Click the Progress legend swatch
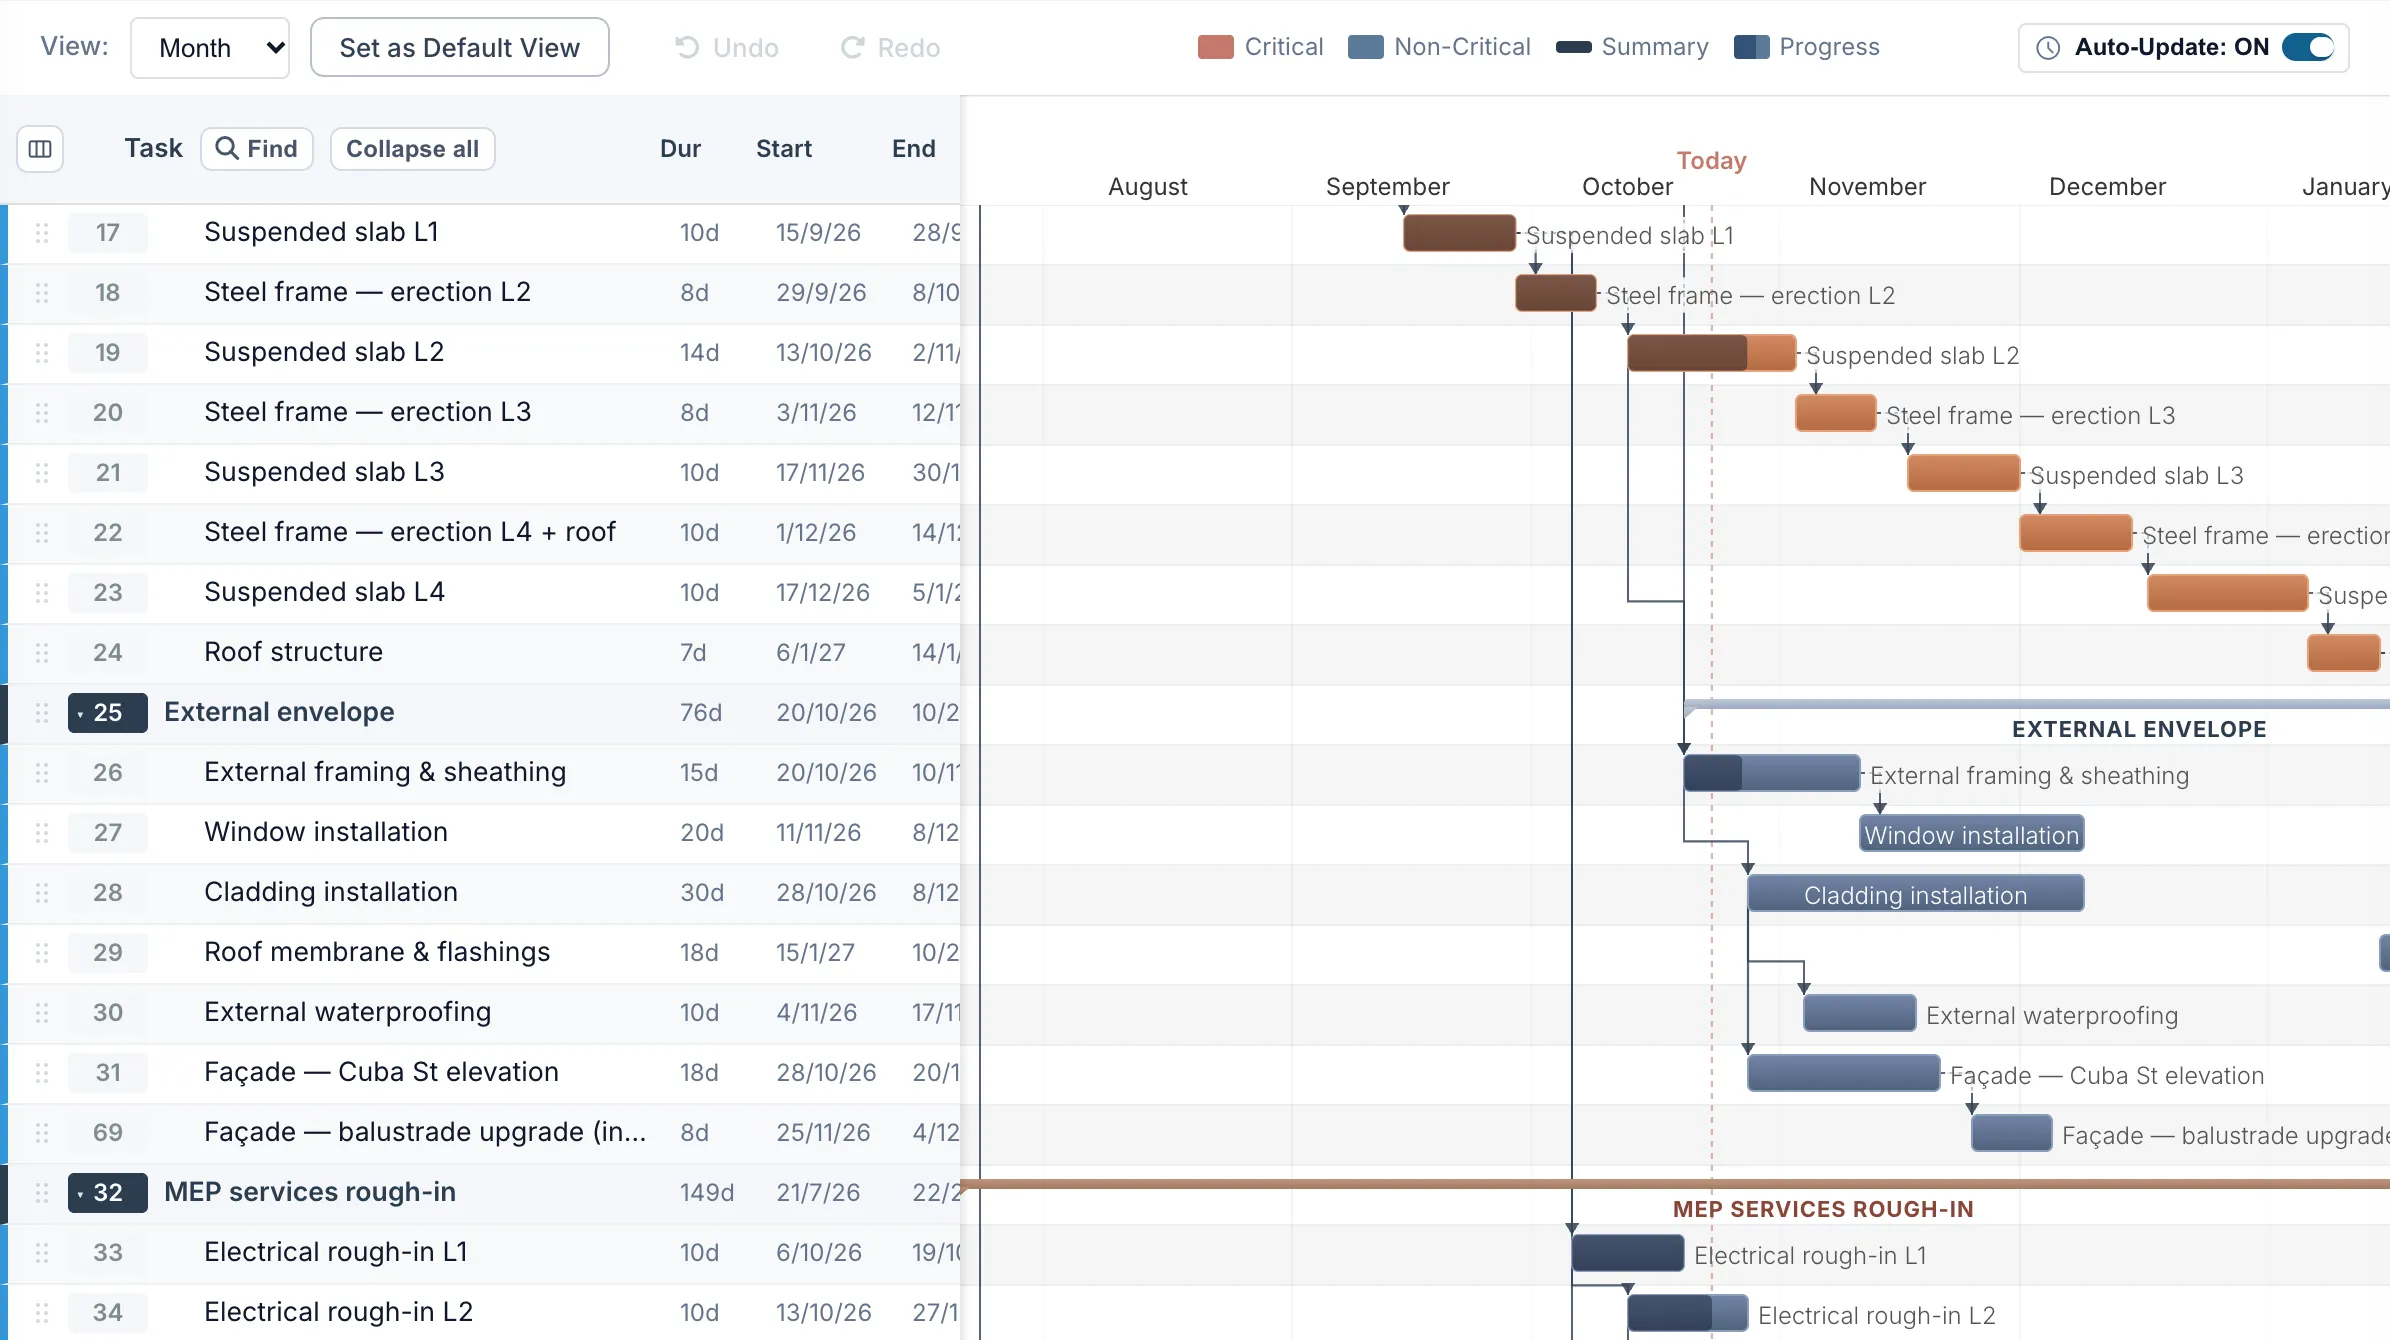 [x=1751, y=47]
